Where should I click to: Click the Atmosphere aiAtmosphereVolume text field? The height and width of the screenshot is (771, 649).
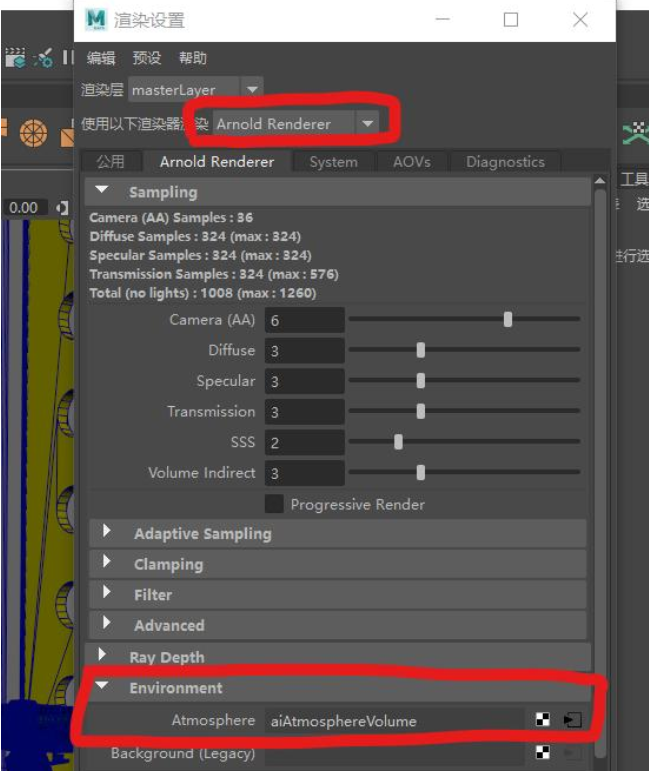pos(393,721)
